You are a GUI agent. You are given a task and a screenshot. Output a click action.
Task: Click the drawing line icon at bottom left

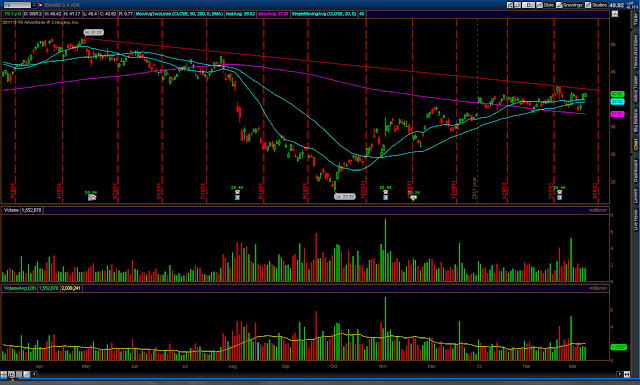click(27, 374)
